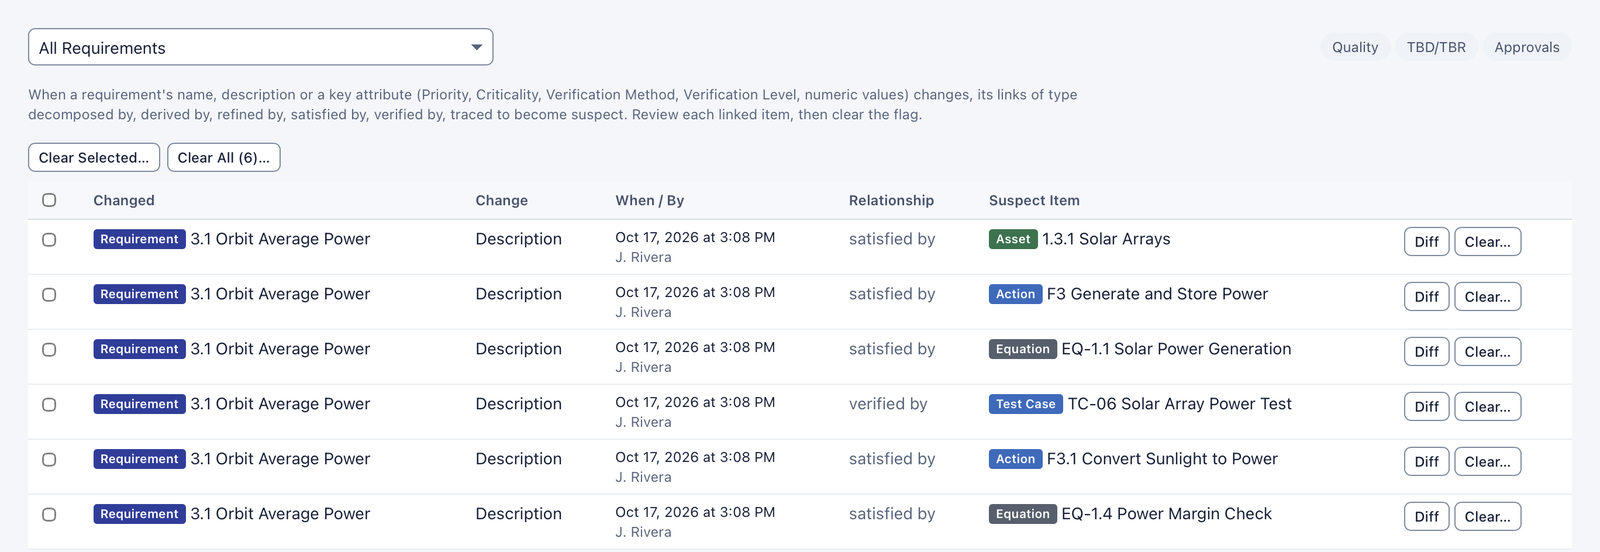Open Diff for TC-06 Solar Array Power Test
Viewport: 1600px width, 552px height.
[1427, 407]
